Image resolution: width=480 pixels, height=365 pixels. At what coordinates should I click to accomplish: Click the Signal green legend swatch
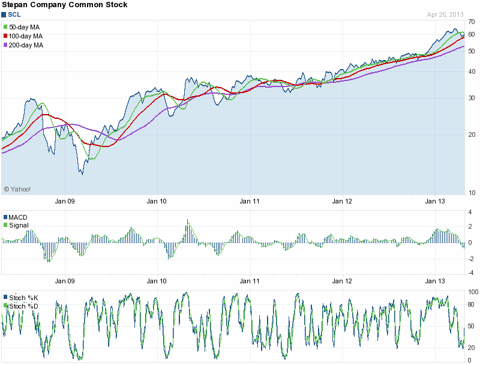point(5,225)
